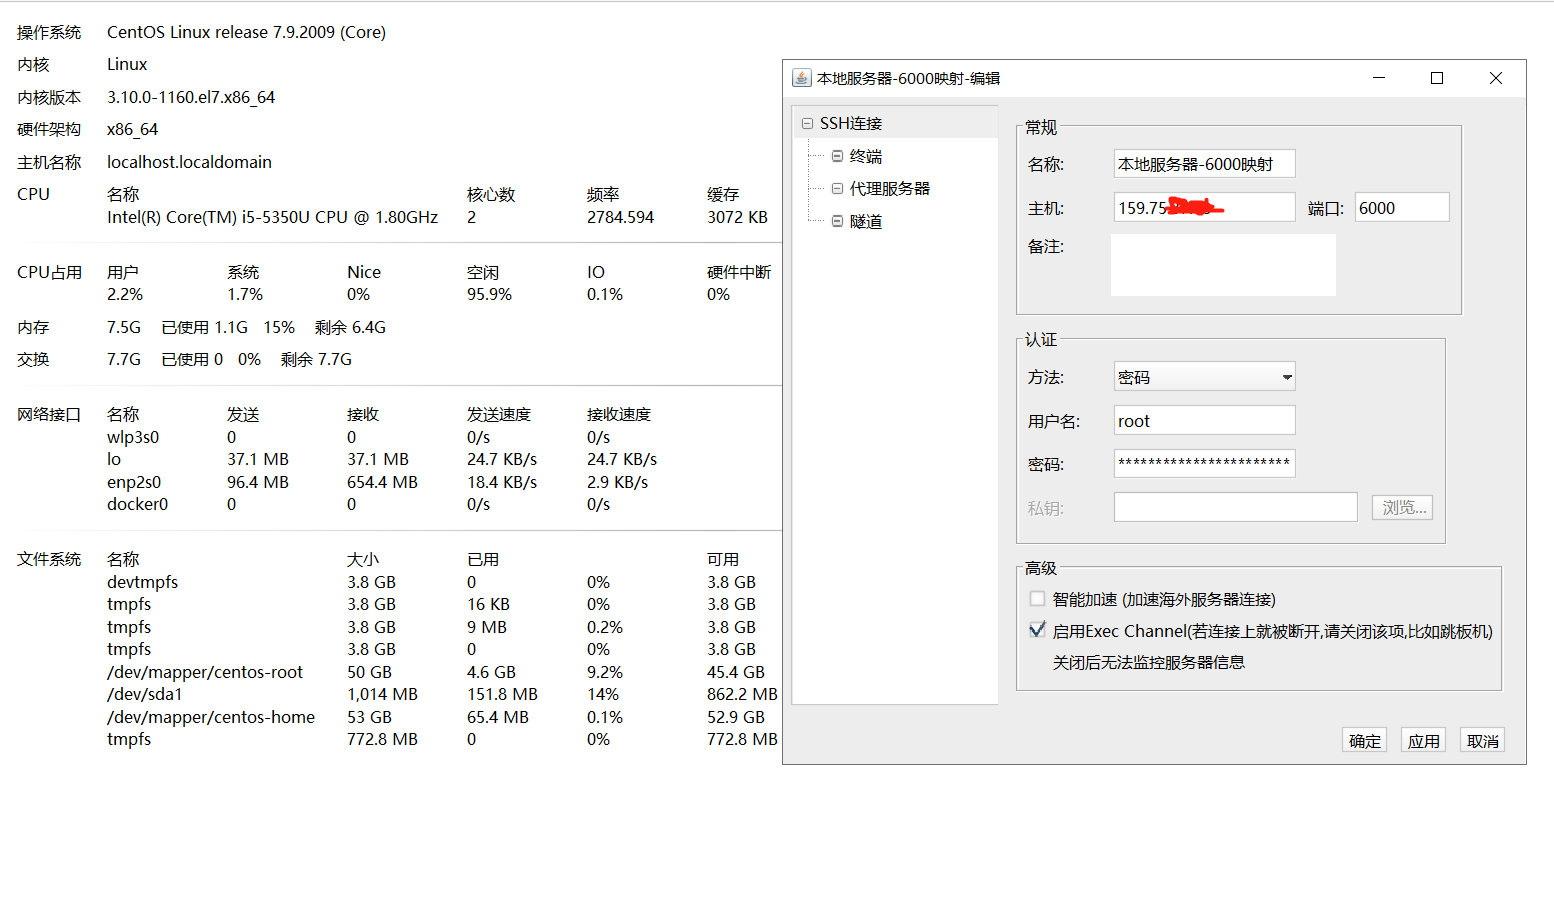Image resolution: width=1554 pixels, height=899 pixels.
Task: Click the filesystem '/dev/sda1'
Action: [144, 694]
